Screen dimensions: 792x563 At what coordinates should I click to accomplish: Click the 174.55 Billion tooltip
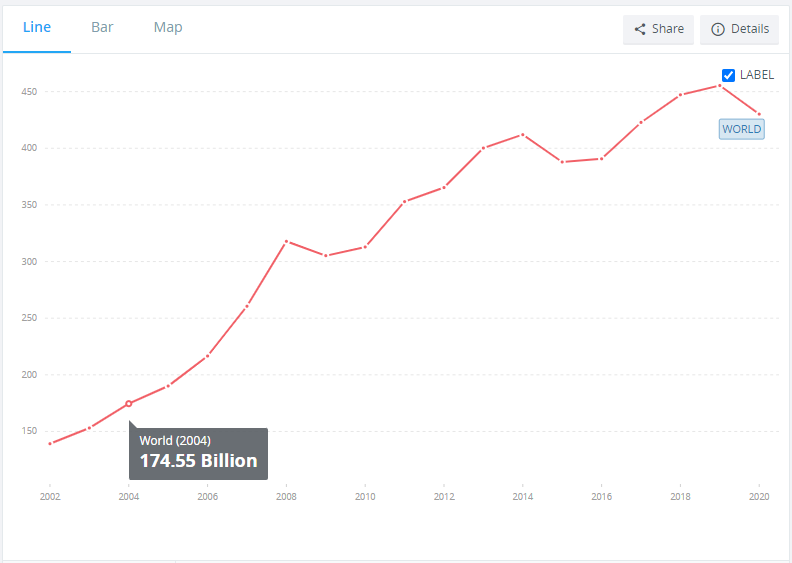198,453
